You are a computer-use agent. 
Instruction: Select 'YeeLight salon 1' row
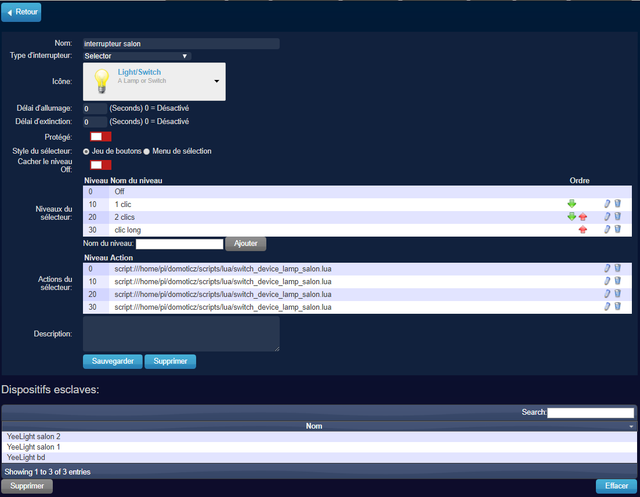pyautogui.click(x=319, y=447)
